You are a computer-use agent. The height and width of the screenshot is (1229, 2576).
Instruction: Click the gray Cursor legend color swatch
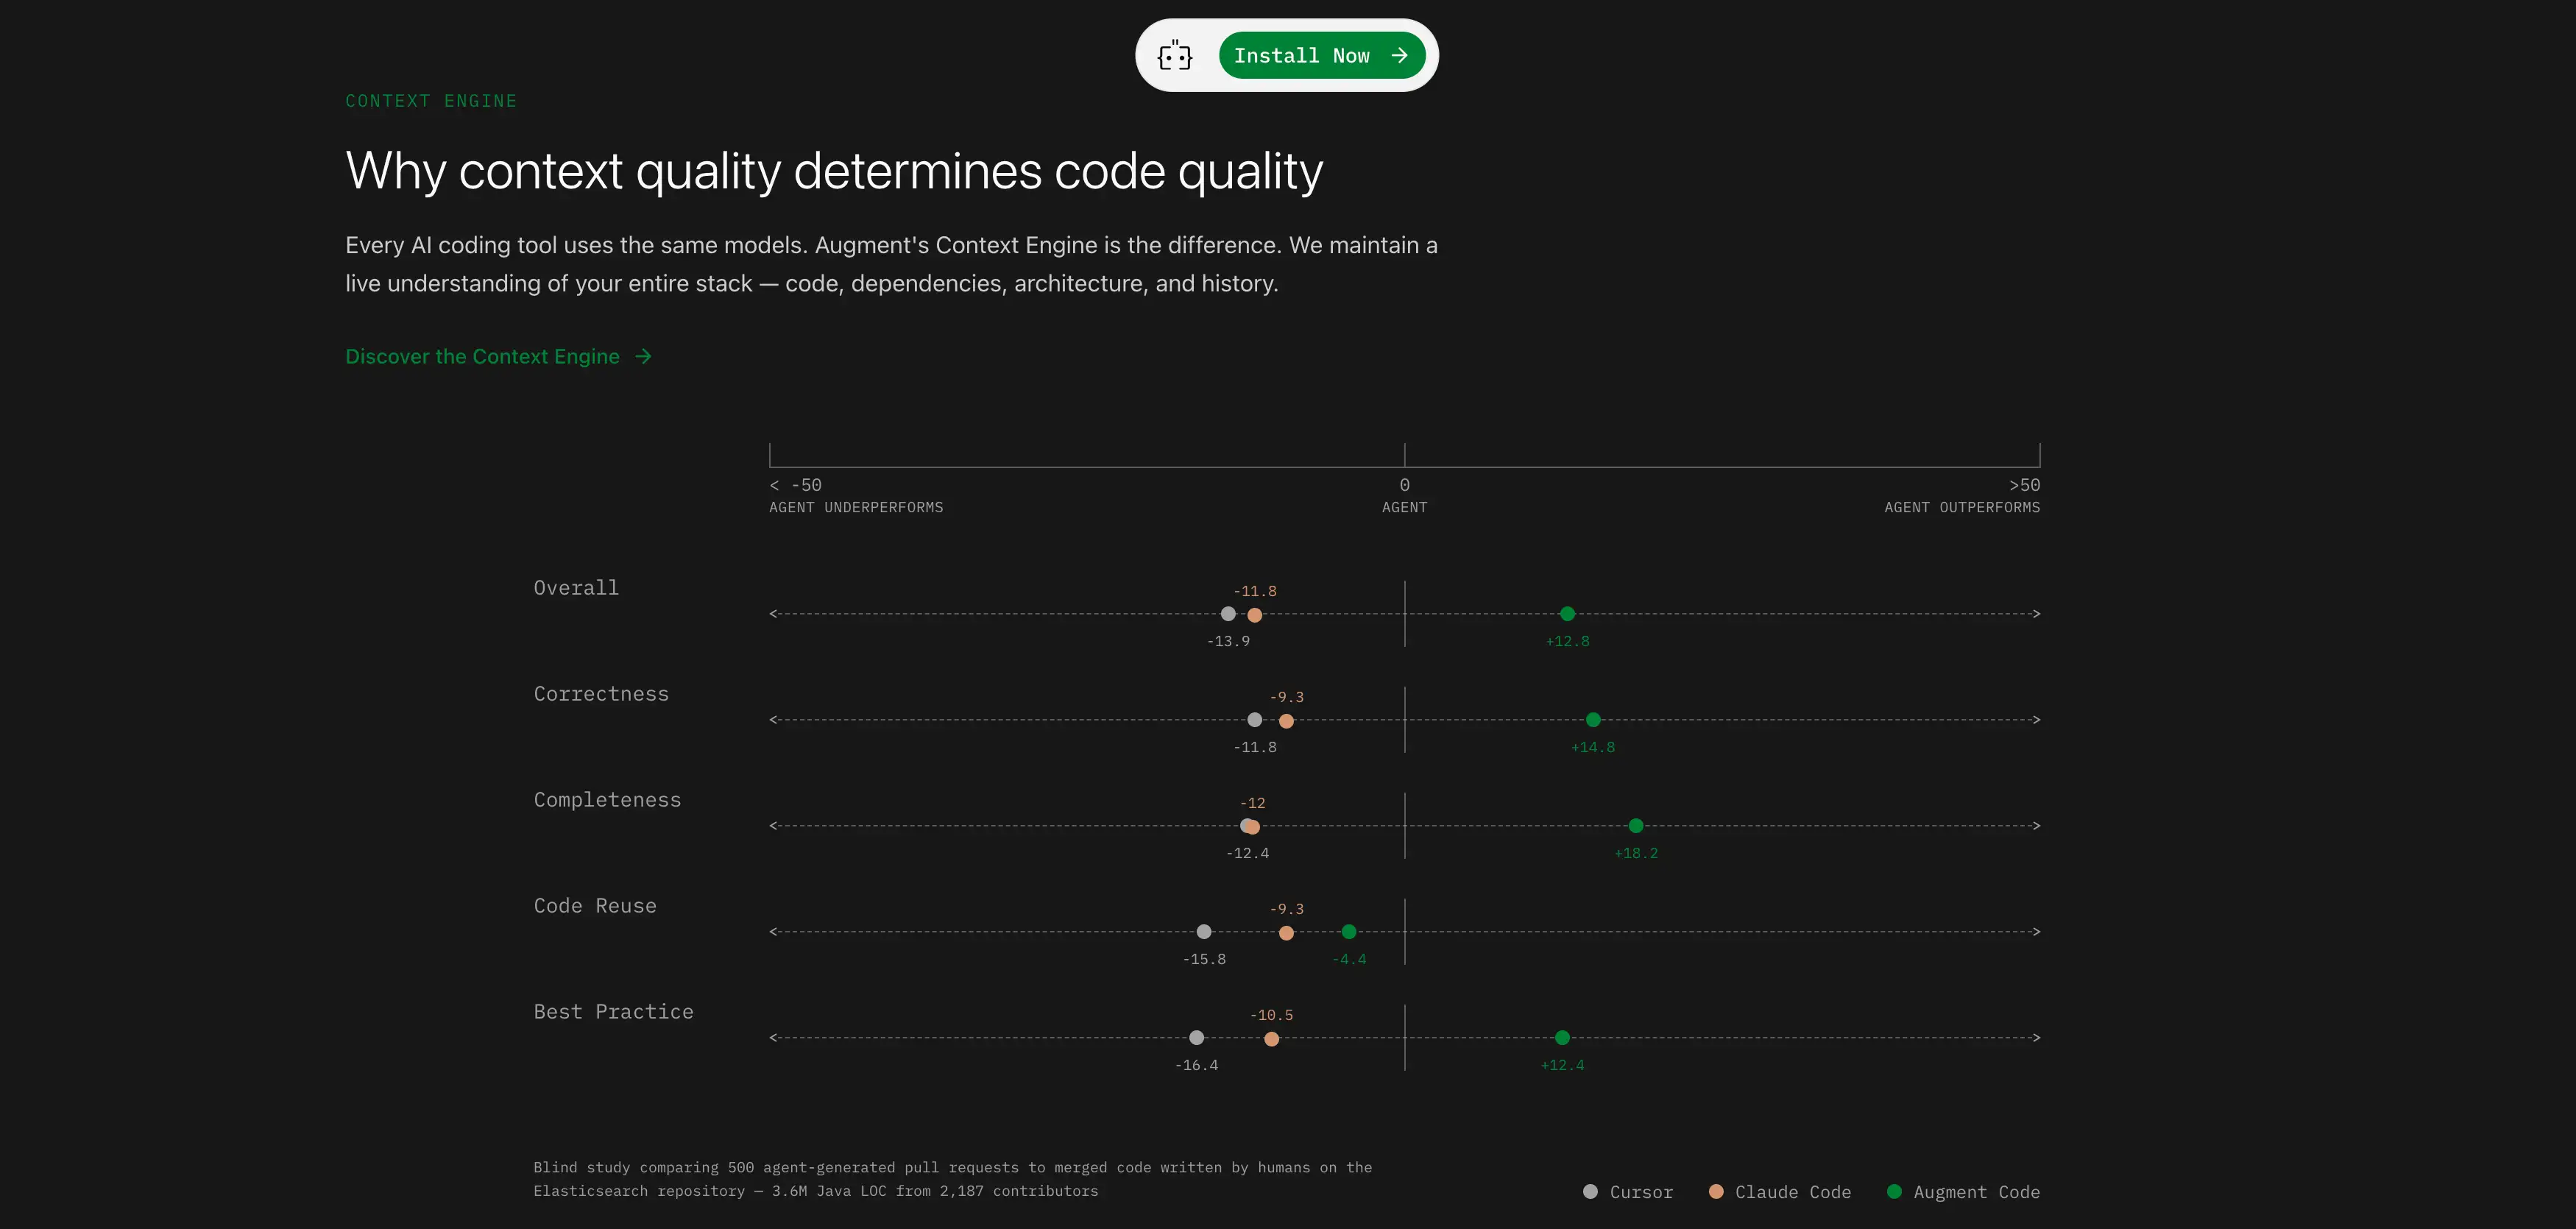(1592, 1192)
